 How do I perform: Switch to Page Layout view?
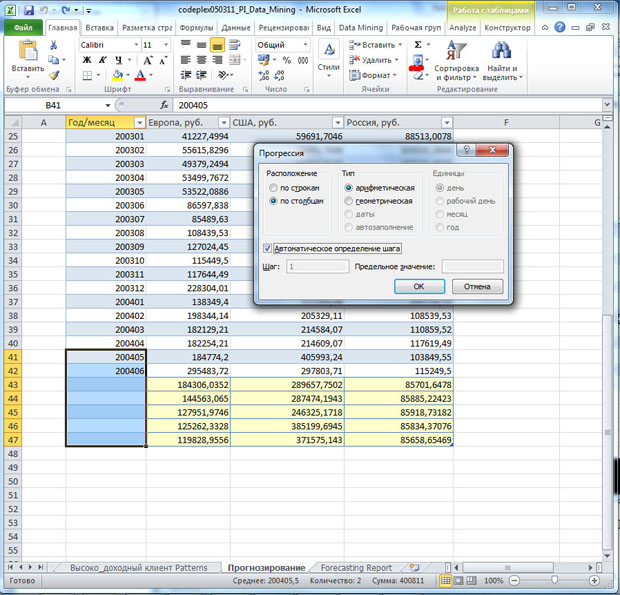(459, 580)
